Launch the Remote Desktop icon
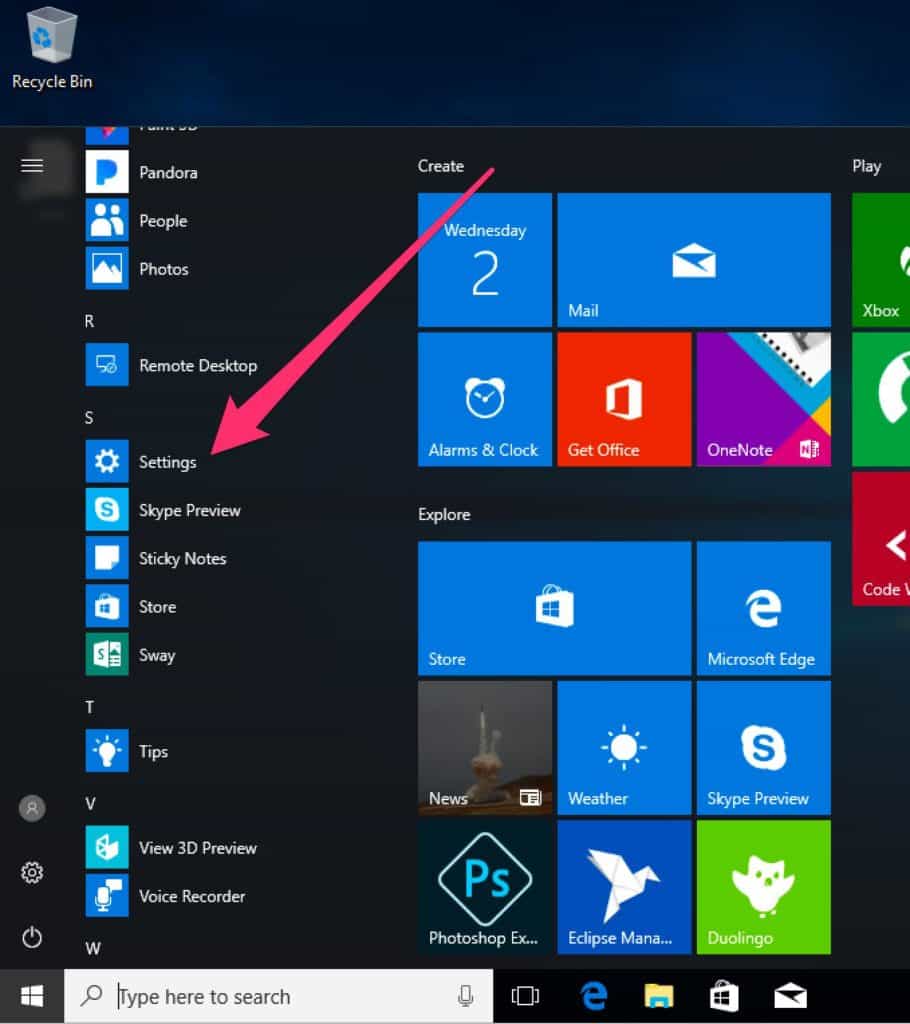 click(x=106, y=364)
